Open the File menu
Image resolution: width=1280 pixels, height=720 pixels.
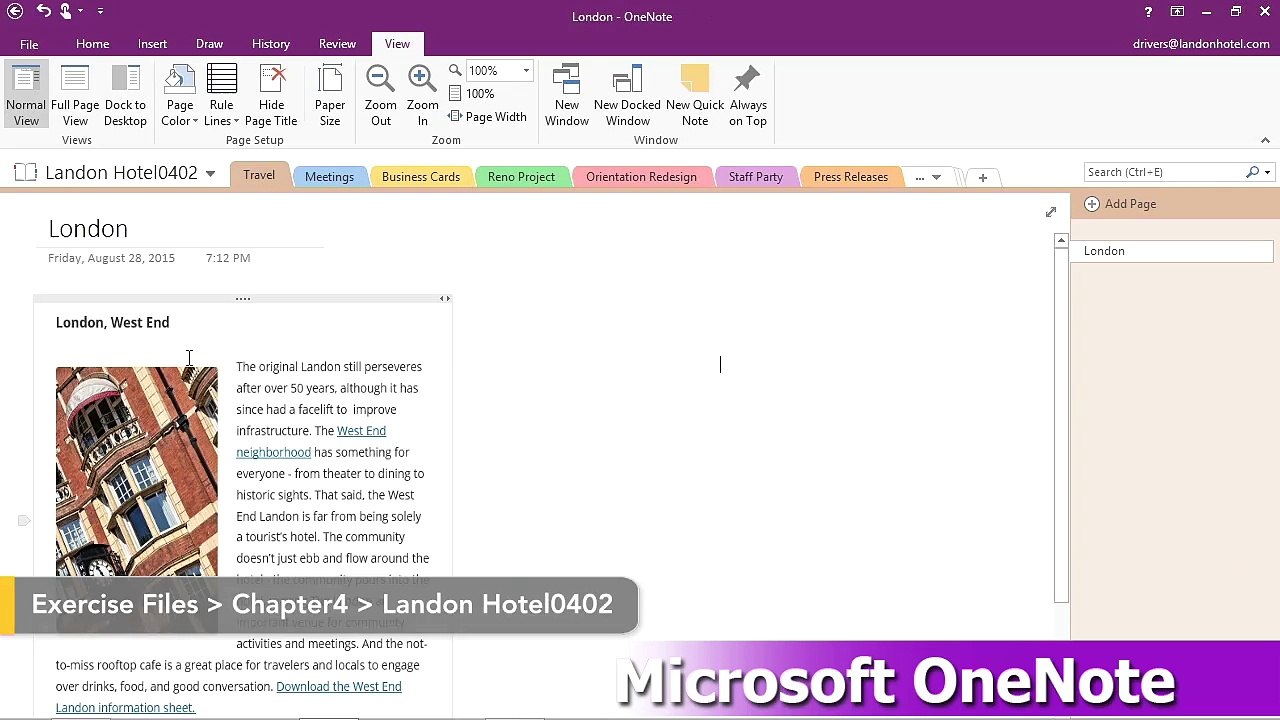tap(29, 44)
